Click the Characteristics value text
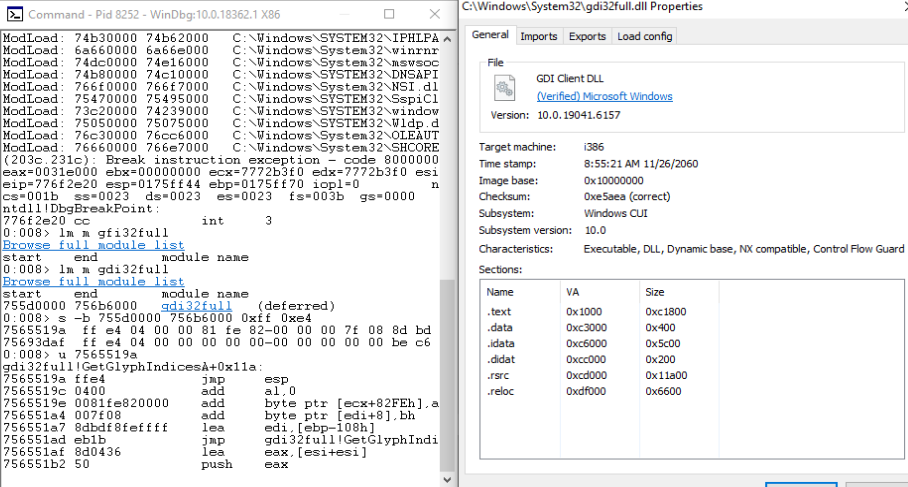908x487 pixels. click(x=744, y=249)
